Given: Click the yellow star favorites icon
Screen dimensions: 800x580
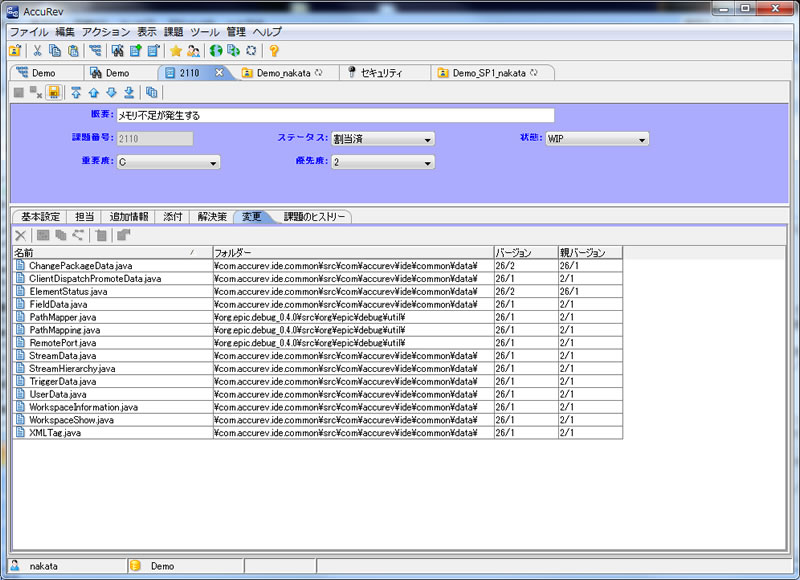Looking at the screenshot, I should pyautogui.click(x=176, y=51).
